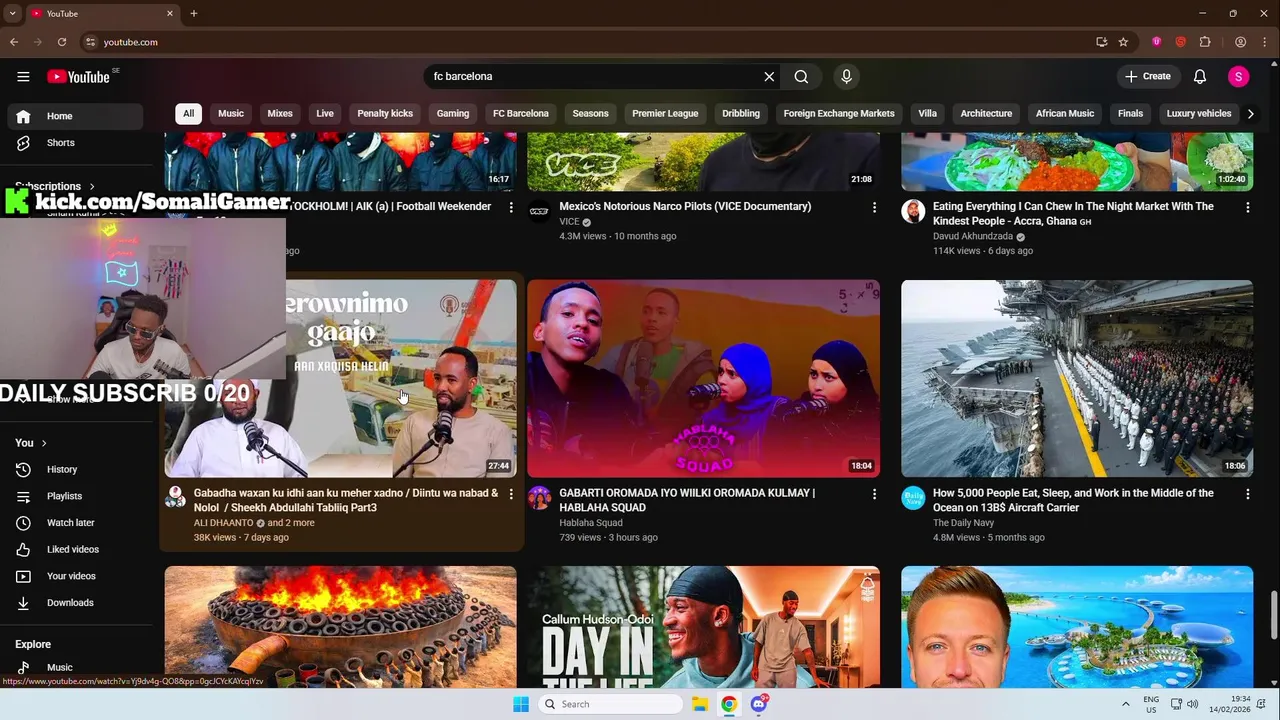The image size is (1280, 720).
Task: Select the All filter chip
Action: coord(188,114)
